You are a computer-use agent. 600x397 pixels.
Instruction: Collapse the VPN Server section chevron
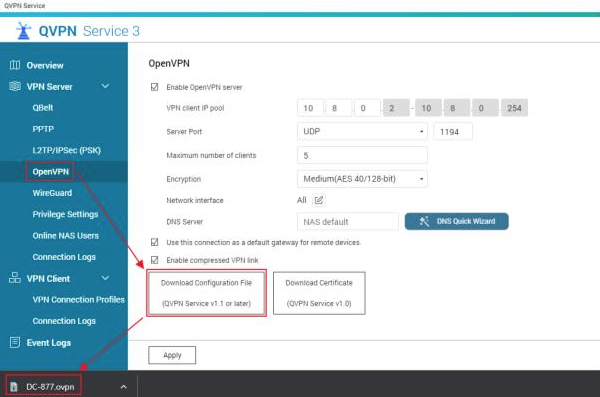[105, 86]
